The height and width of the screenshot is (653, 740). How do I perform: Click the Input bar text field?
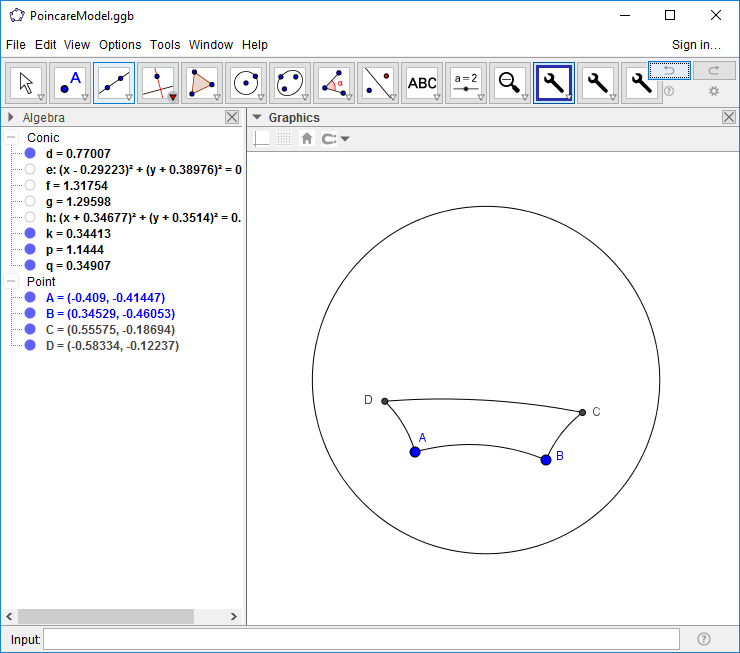(x=361, y=639)
